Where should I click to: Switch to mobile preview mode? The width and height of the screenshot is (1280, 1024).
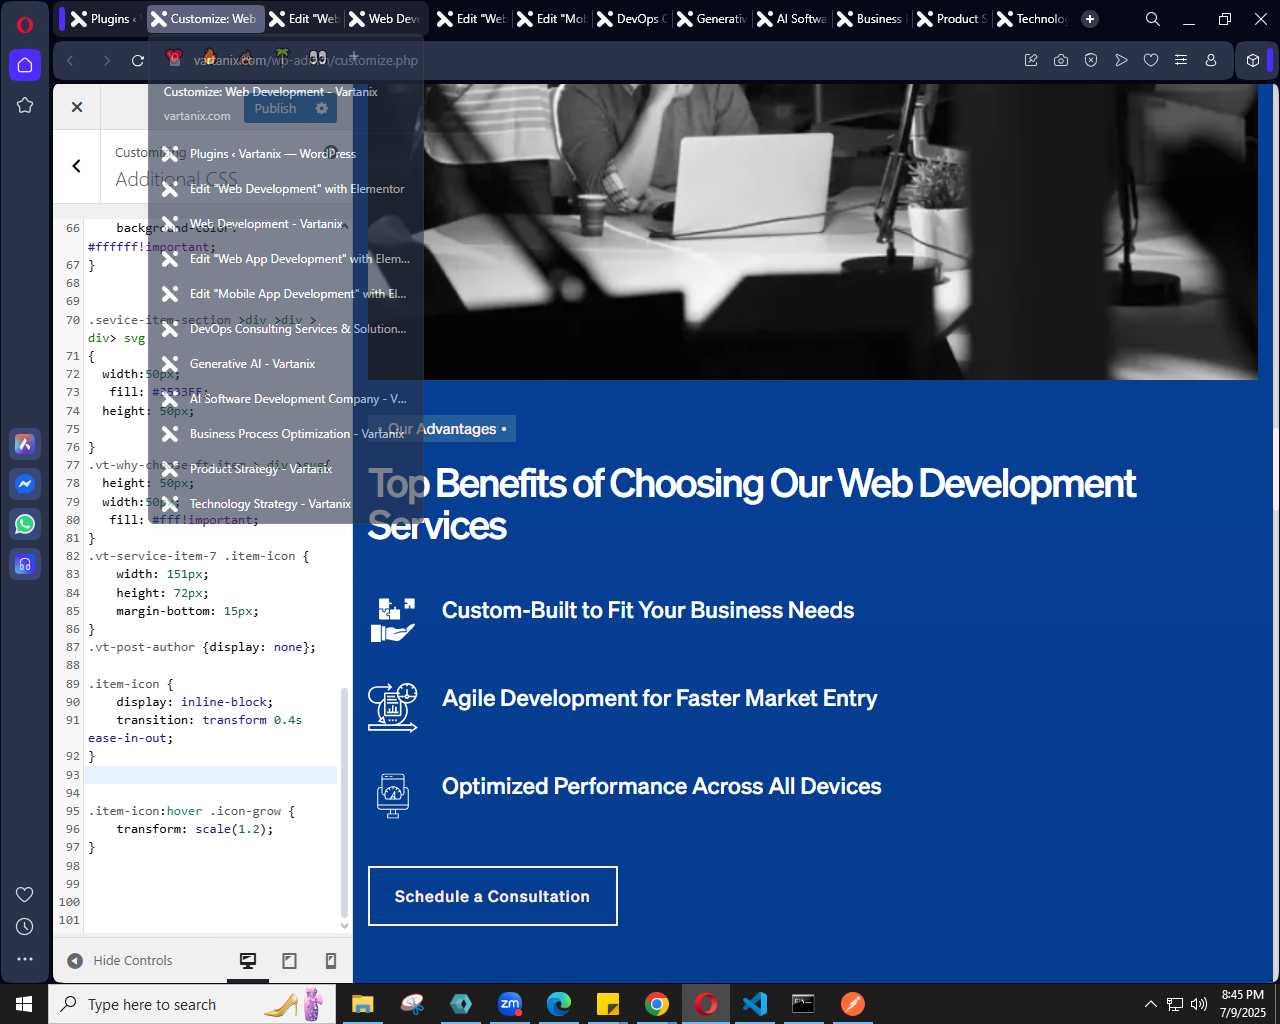coord(331,961)
